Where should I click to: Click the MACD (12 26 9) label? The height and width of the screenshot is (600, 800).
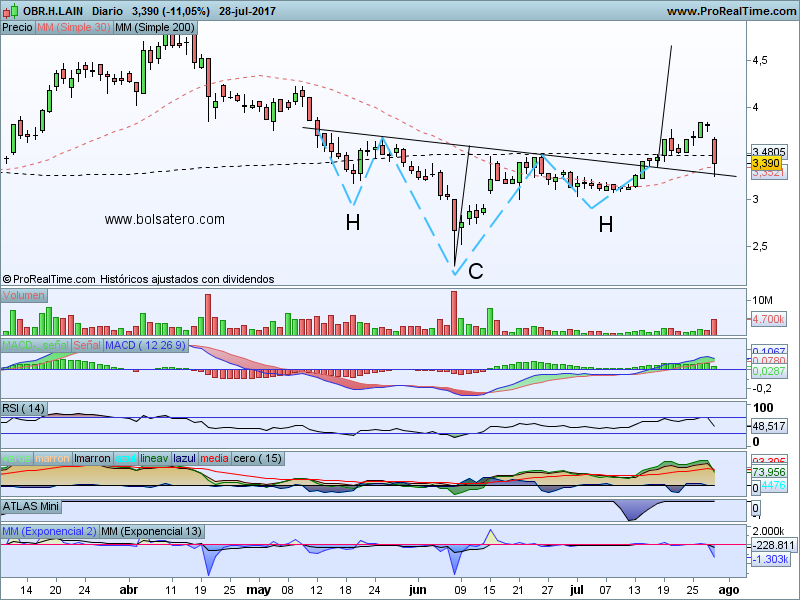(x=146, y=346)
